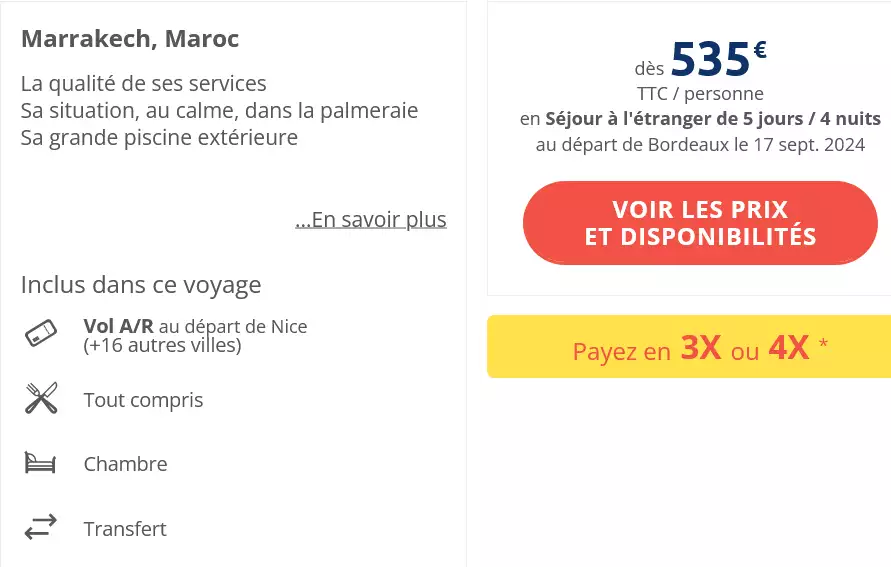Click the +16 autres villes text
Screen dimensions: 891x567
point(162,346)
